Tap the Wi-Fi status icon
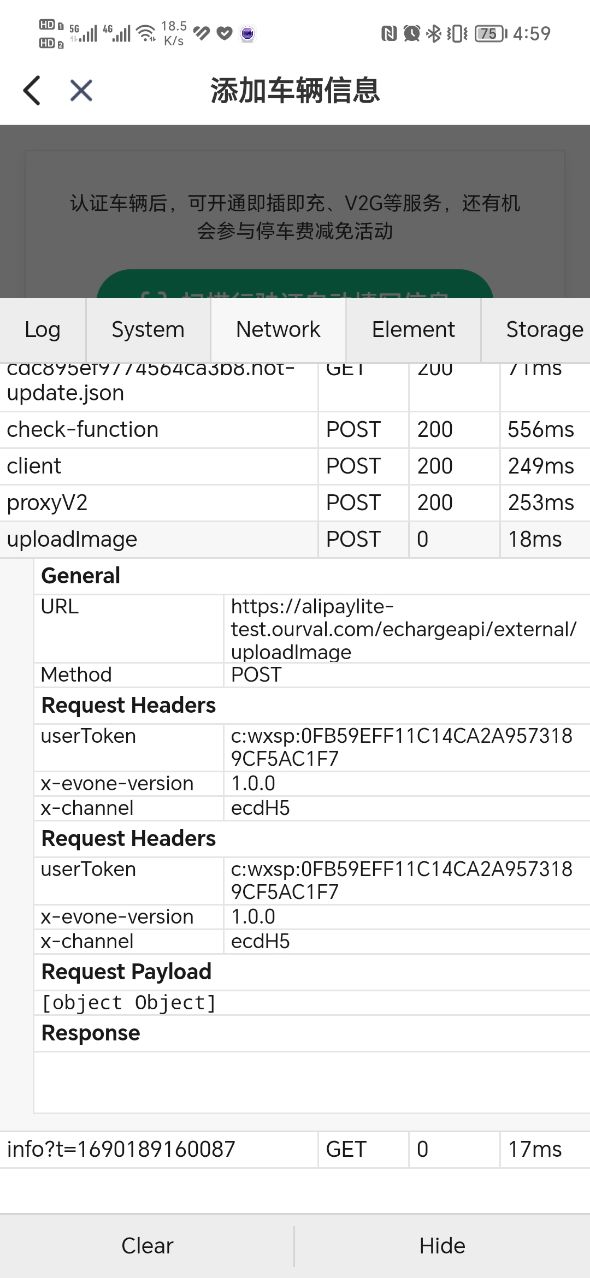Viewport: 590px width, 1278px height. [x=147, y=33]
